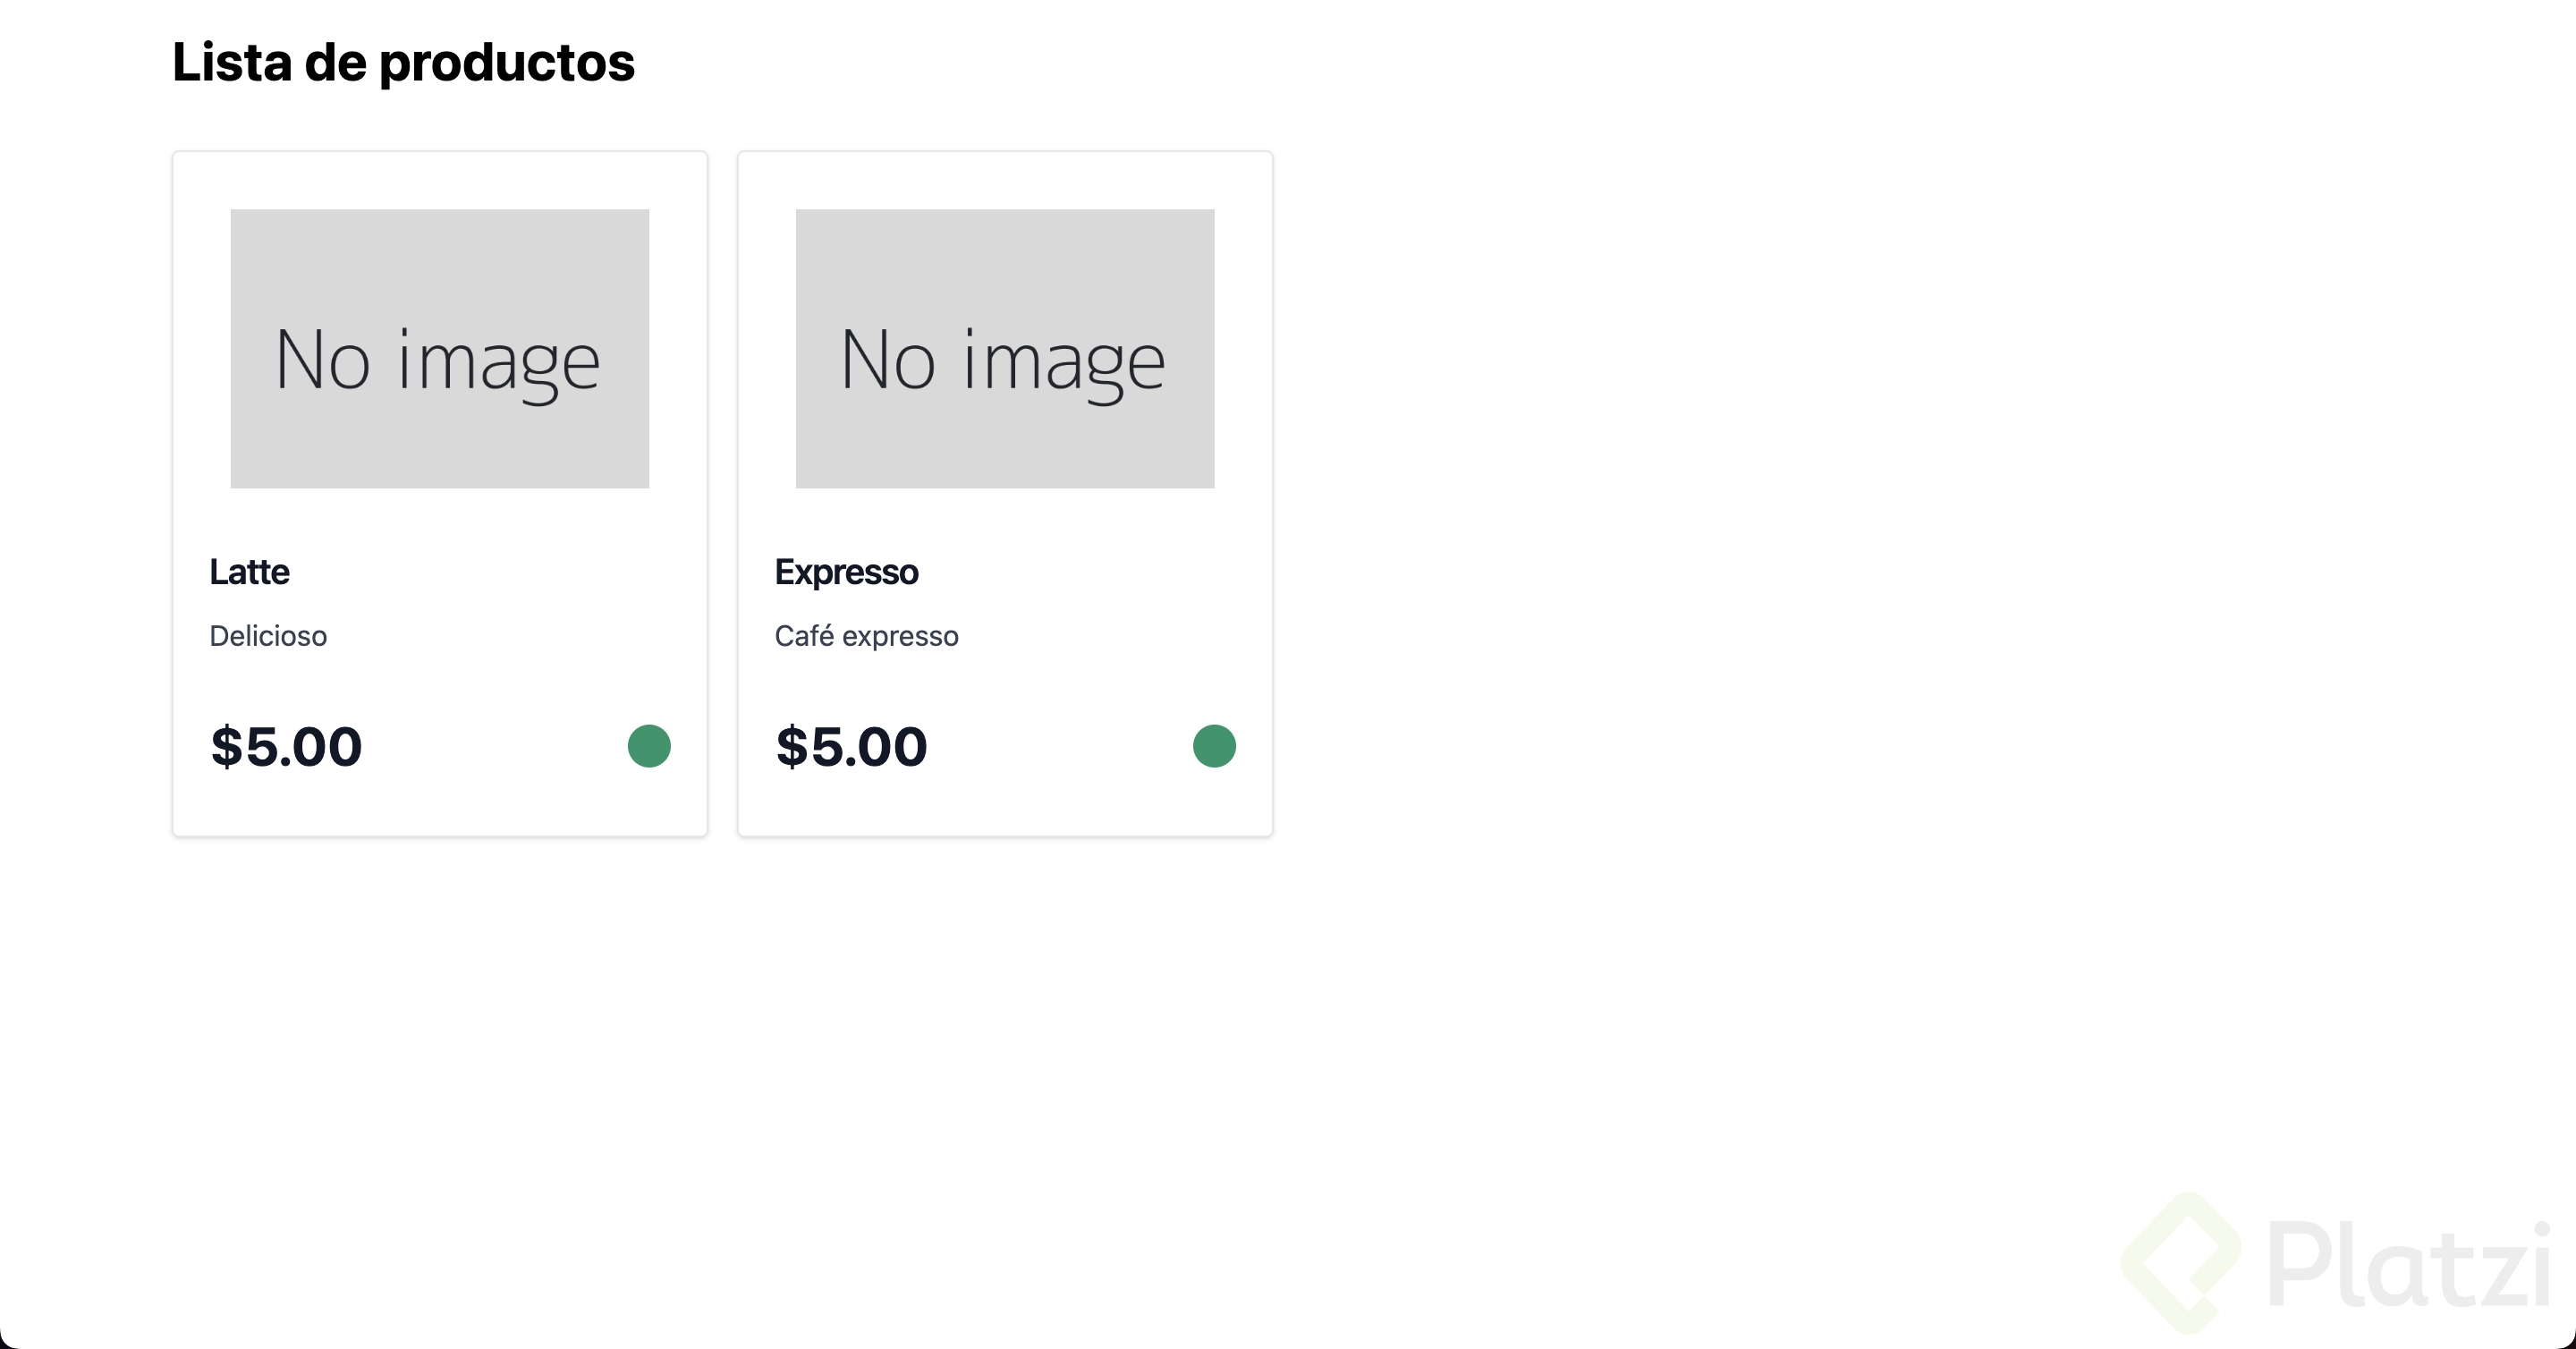
Task: Click the word 'Lista' in page heading
Action: pyautogui.click(x=232, y=62)
